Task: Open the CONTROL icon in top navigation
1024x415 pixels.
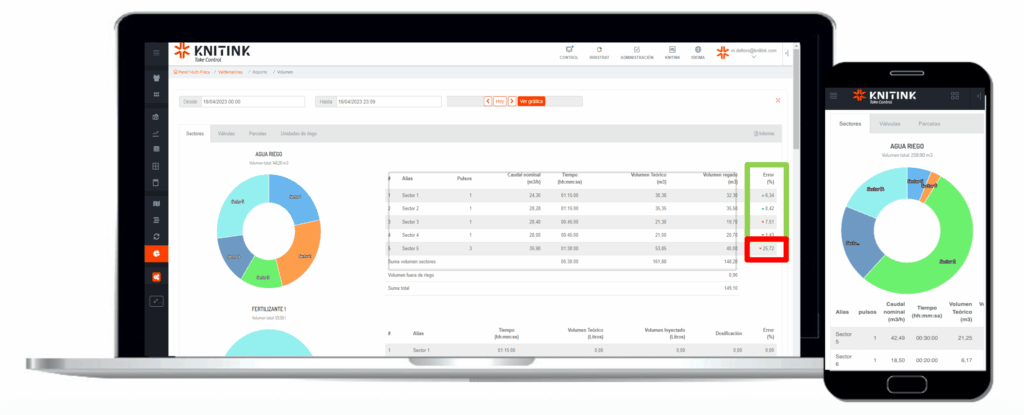Action: coord(569,52)
